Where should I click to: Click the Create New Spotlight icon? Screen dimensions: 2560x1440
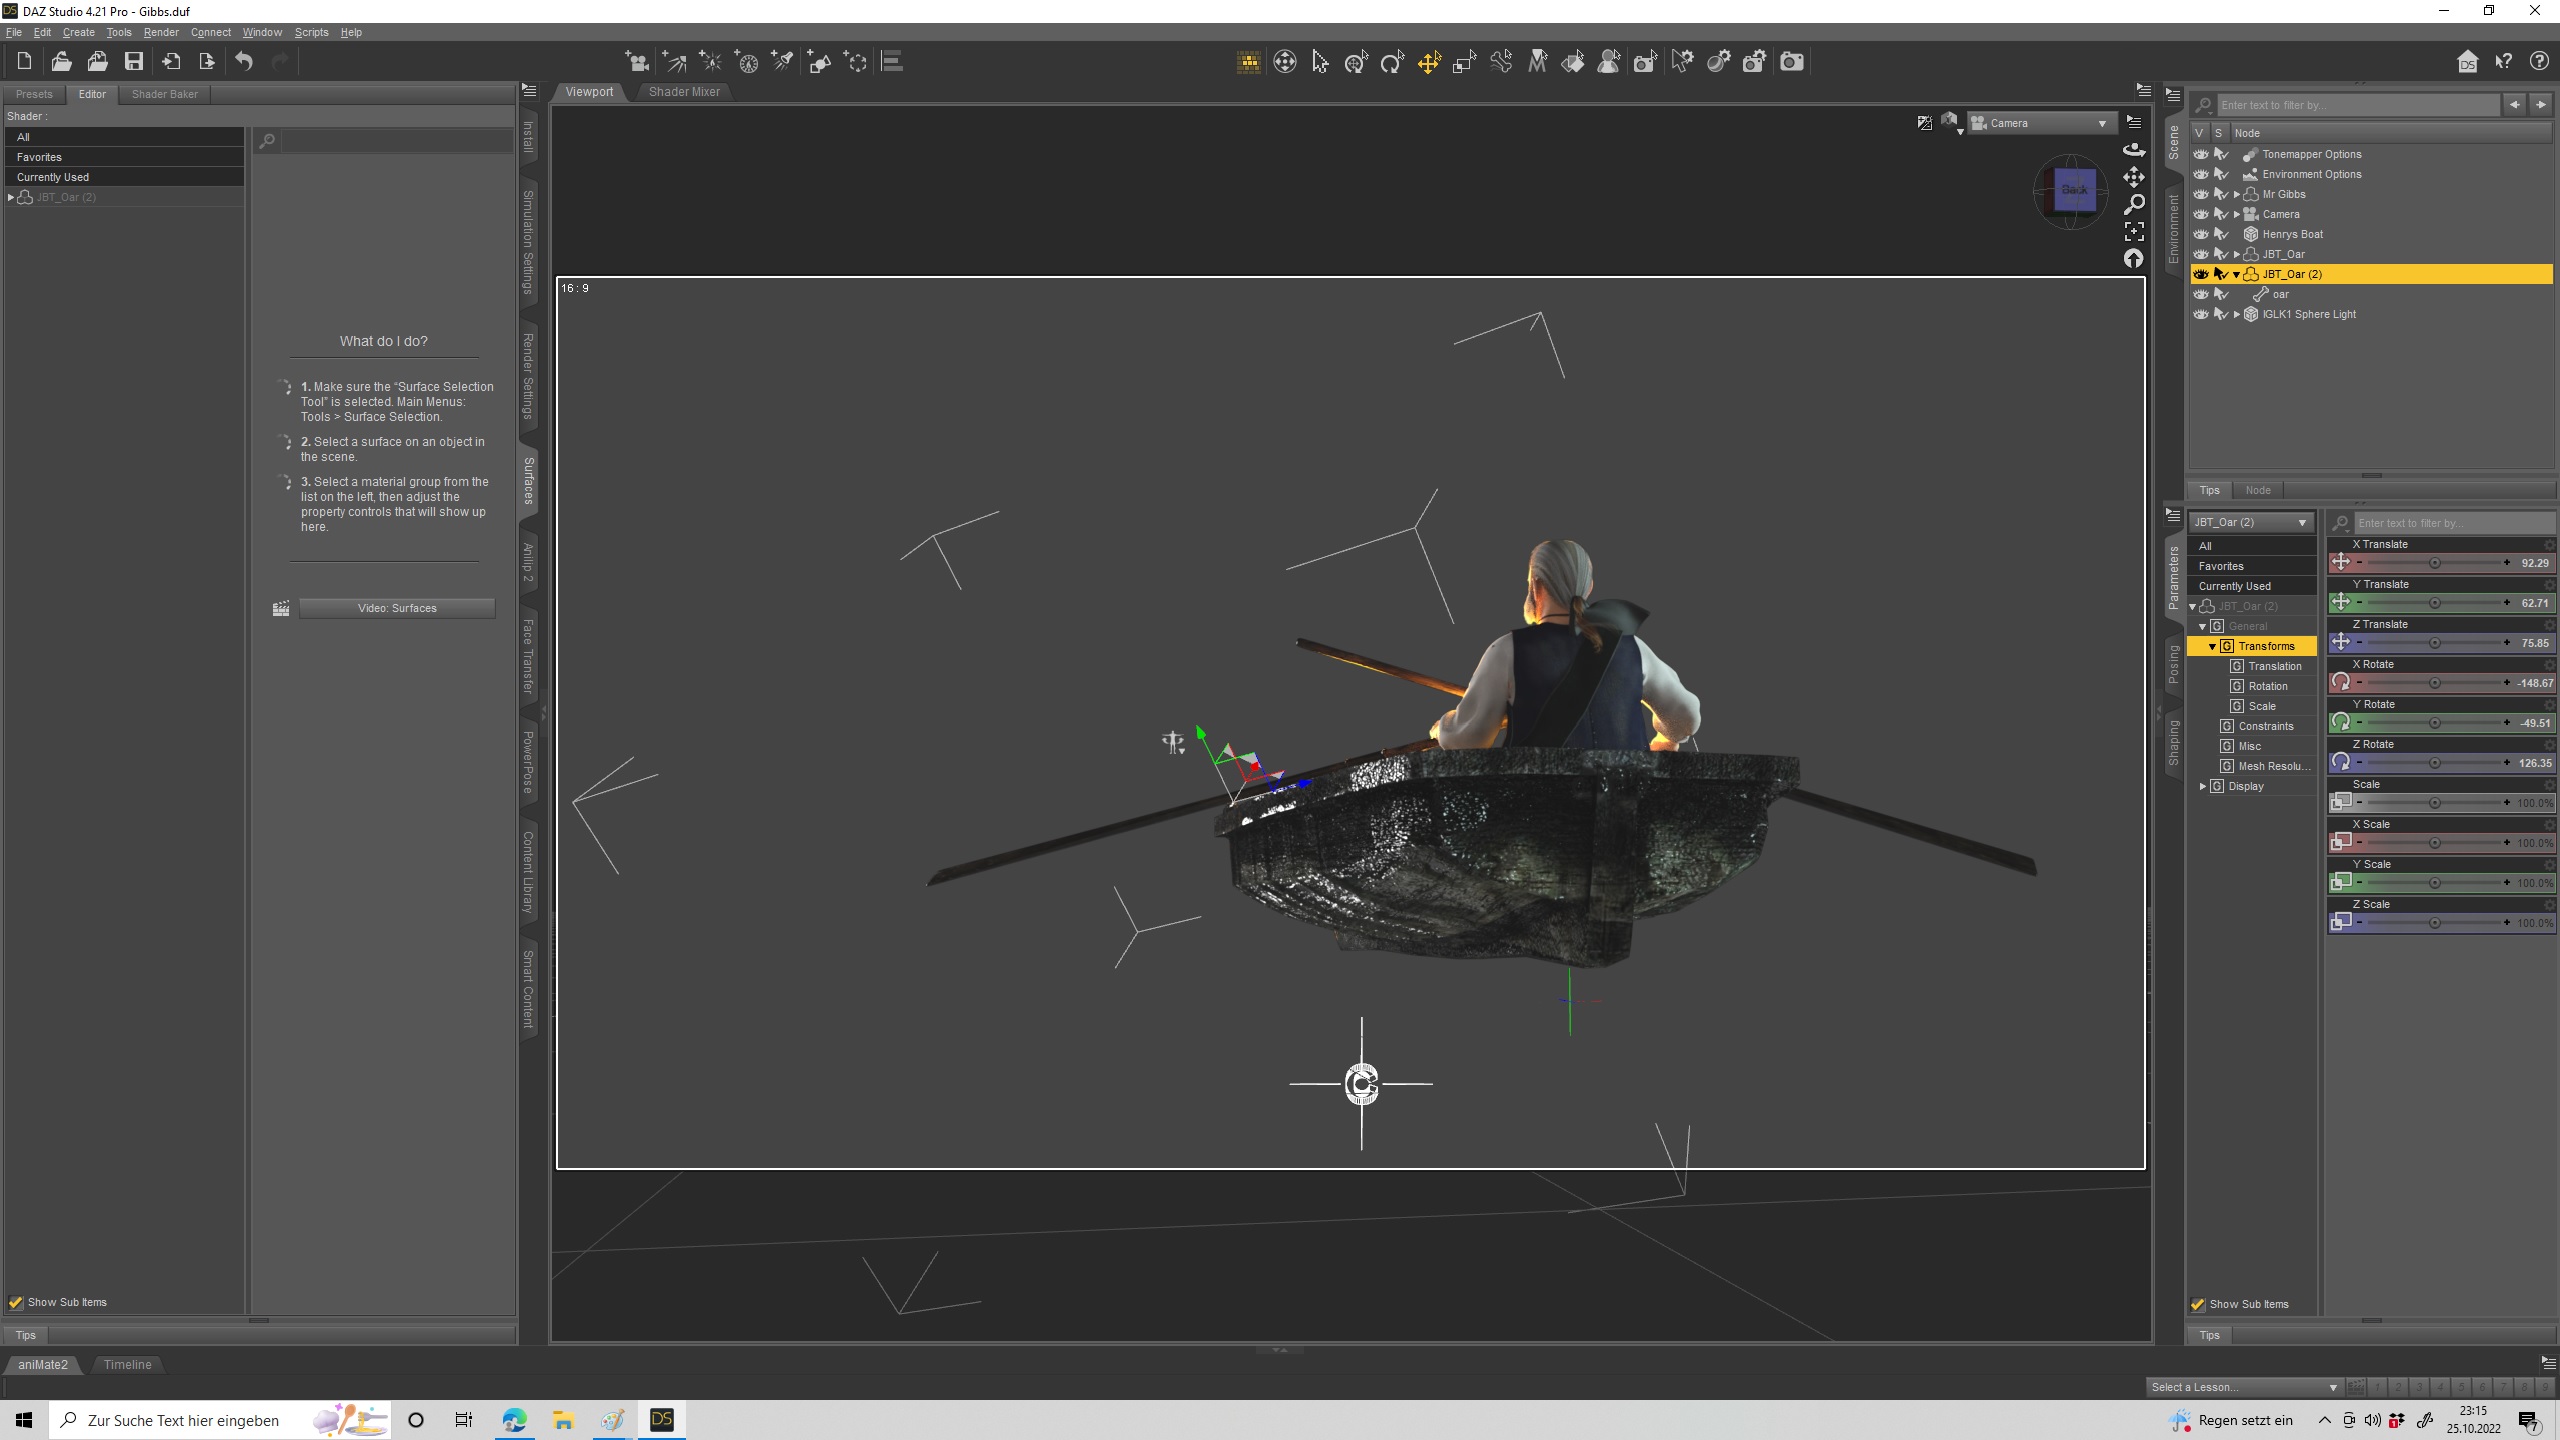[x=782, y=62]
